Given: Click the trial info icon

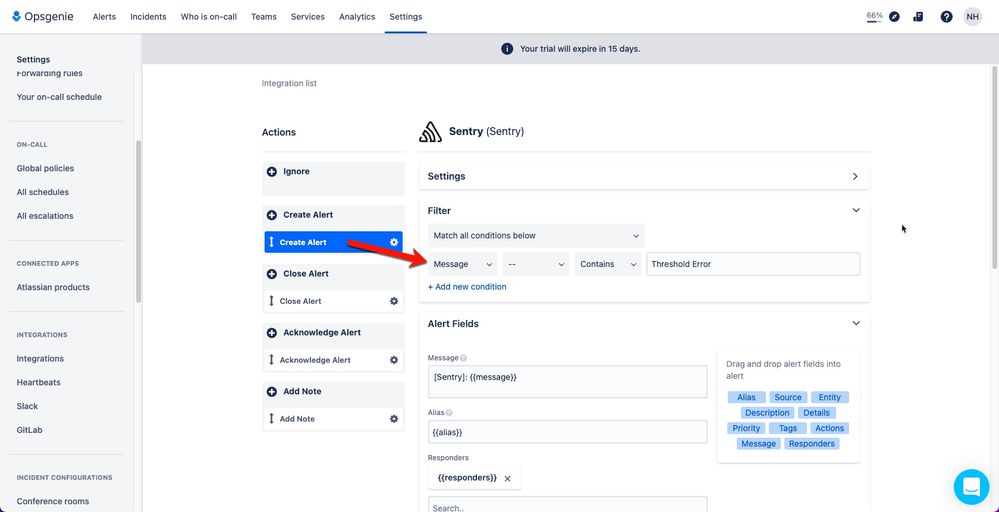Looking at the screenshot, I should (x=507, y=49).
